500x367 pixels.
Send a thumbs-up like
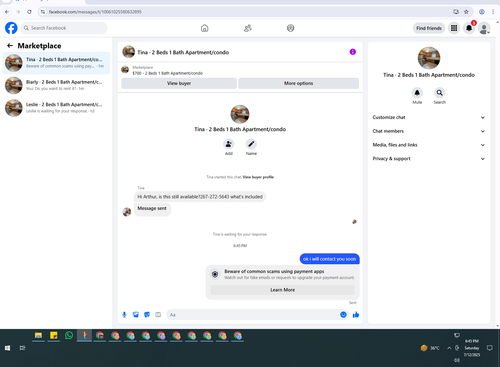pos(356,315)
